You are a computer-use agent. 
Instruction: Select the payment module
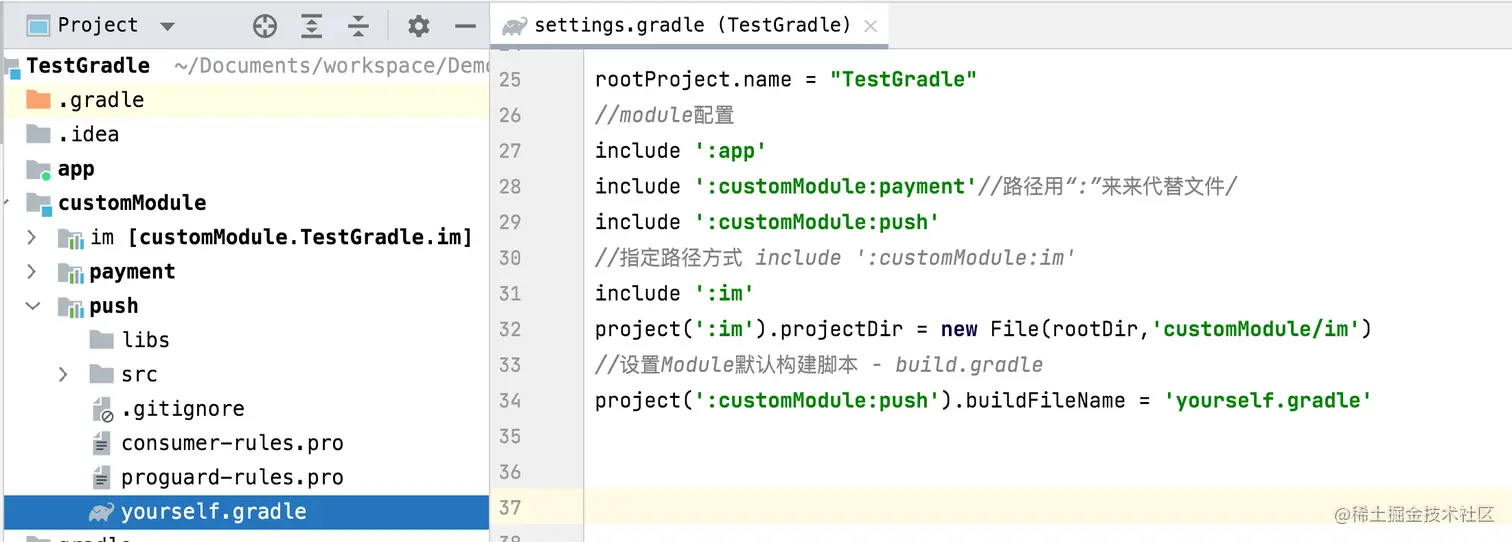(132, 272)
